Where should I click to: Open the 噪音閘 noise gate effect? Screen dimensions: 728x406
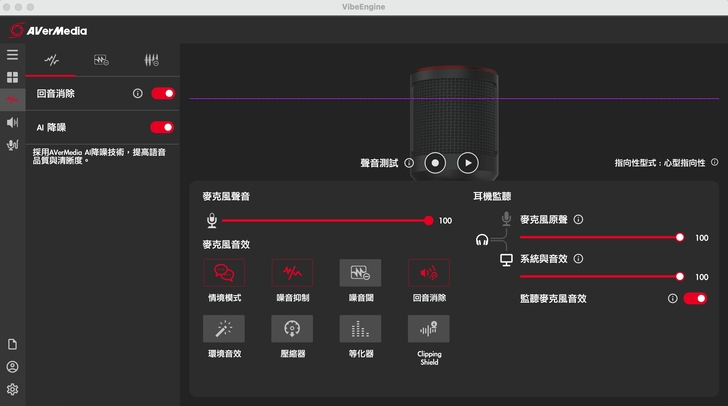click(360, 273)
